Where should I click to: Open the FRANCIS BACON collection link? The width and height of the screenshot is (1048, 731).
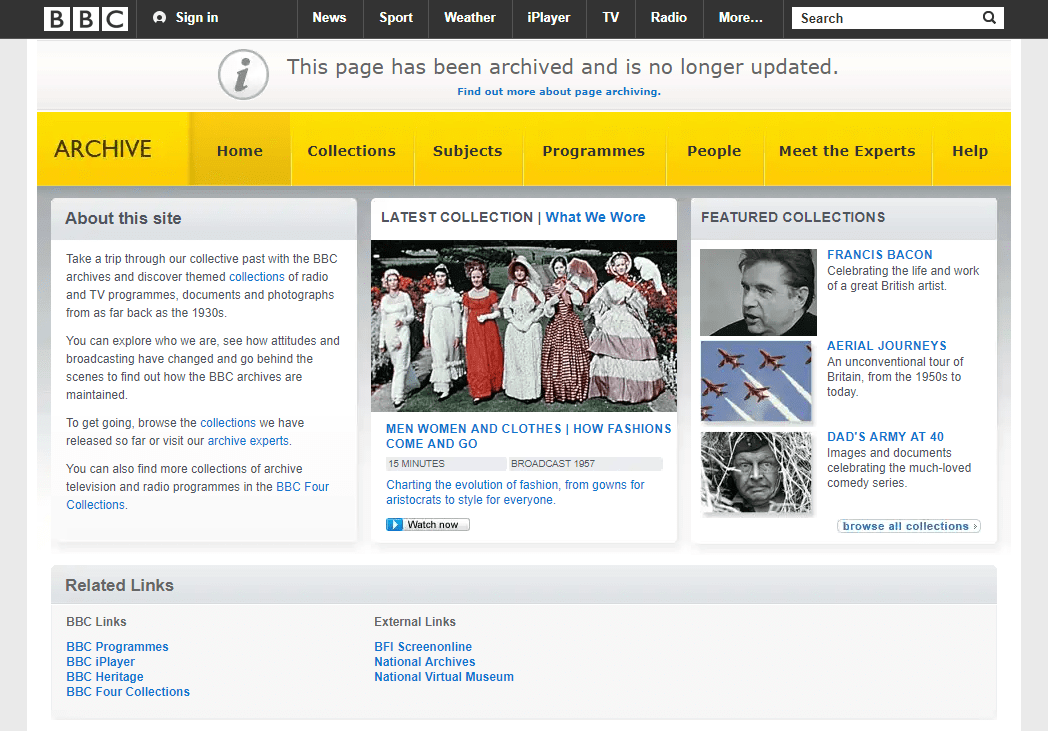880,255
